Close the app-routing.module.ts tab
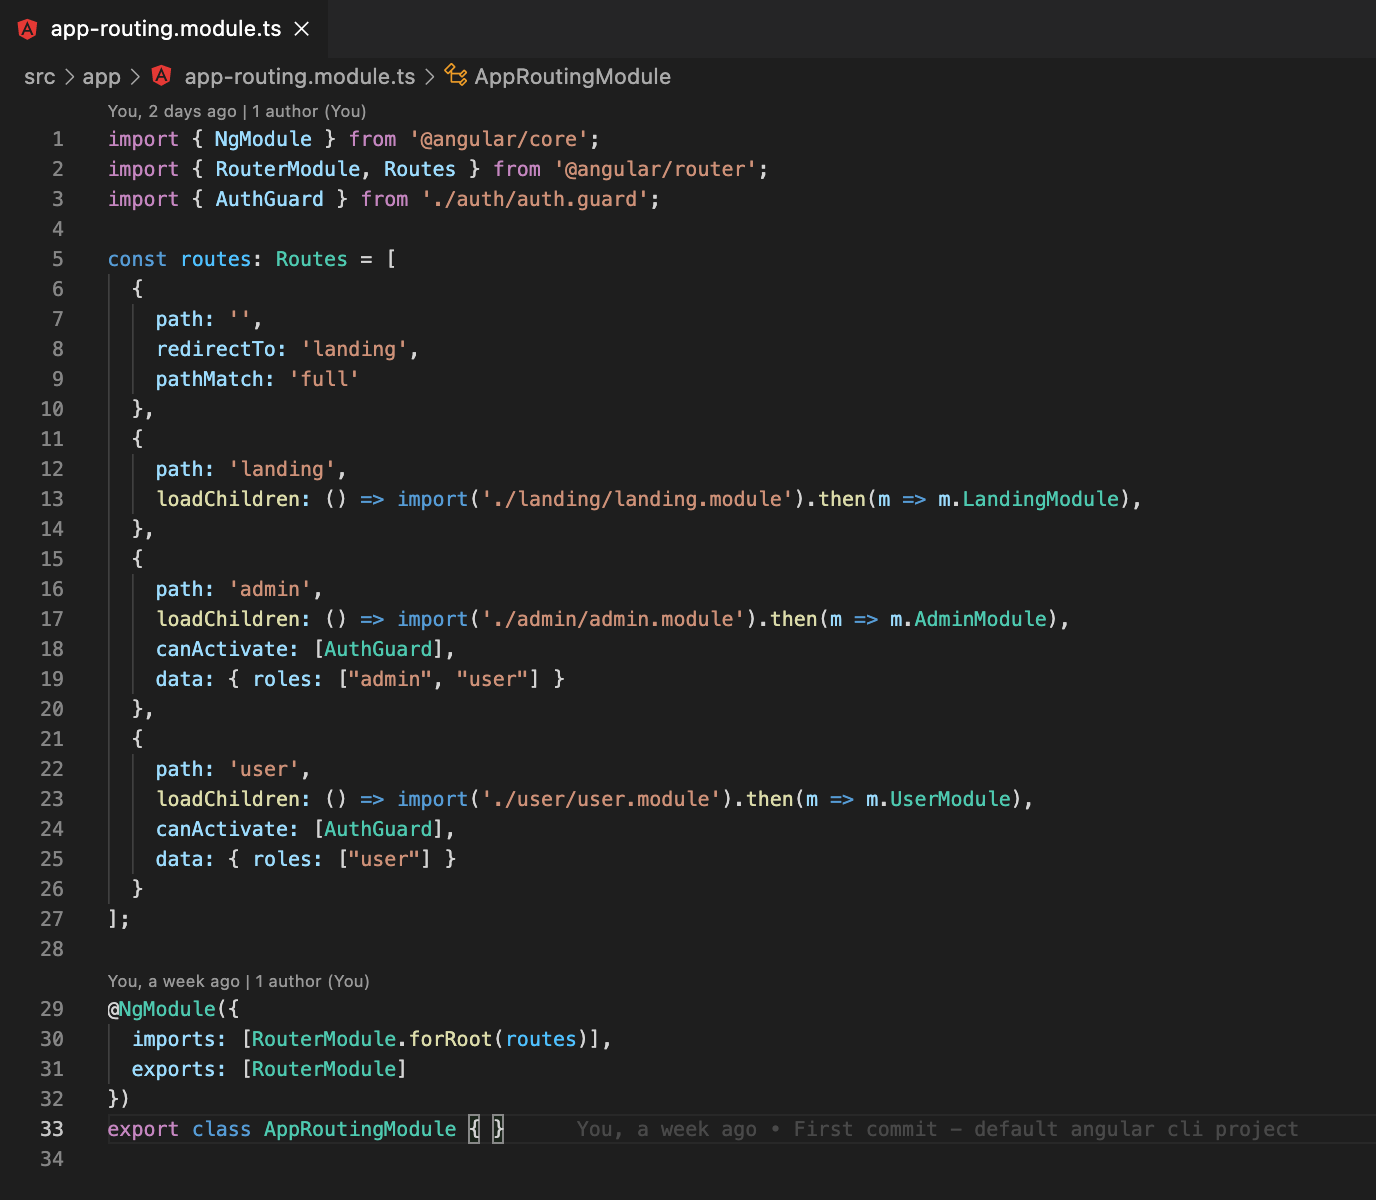Viewport: 1376px width, 1200px height. click(x=302, y=29)
